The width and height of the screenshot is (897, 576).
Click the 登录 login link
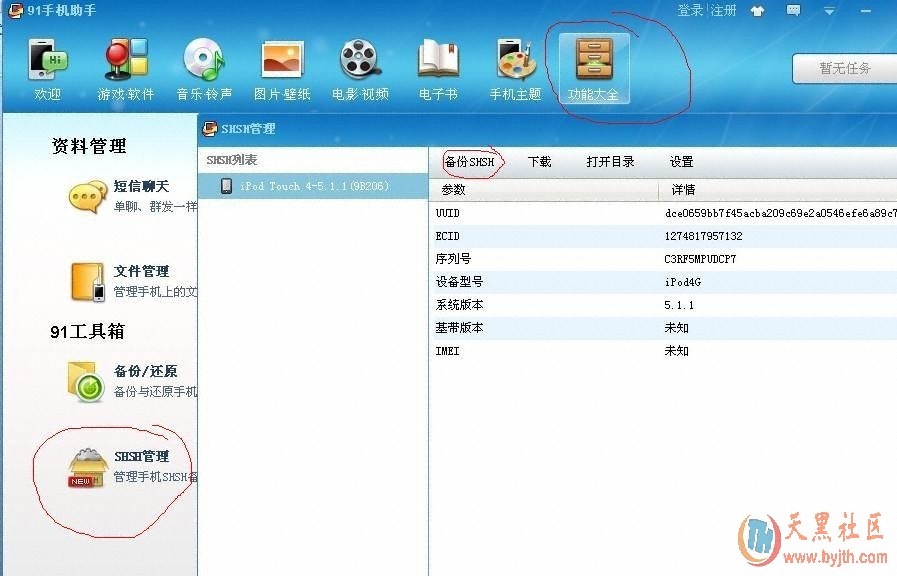(x=690, y=11)
